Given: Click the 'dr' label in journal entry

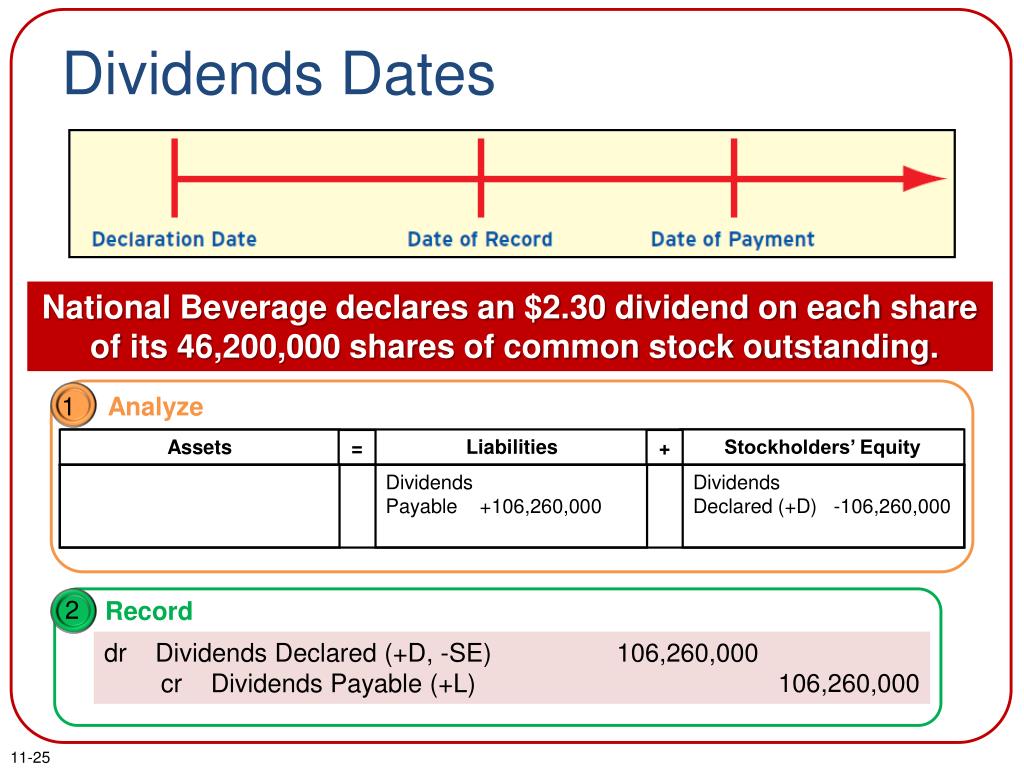Looking at the screenshot, I should [x=115, y=653].
